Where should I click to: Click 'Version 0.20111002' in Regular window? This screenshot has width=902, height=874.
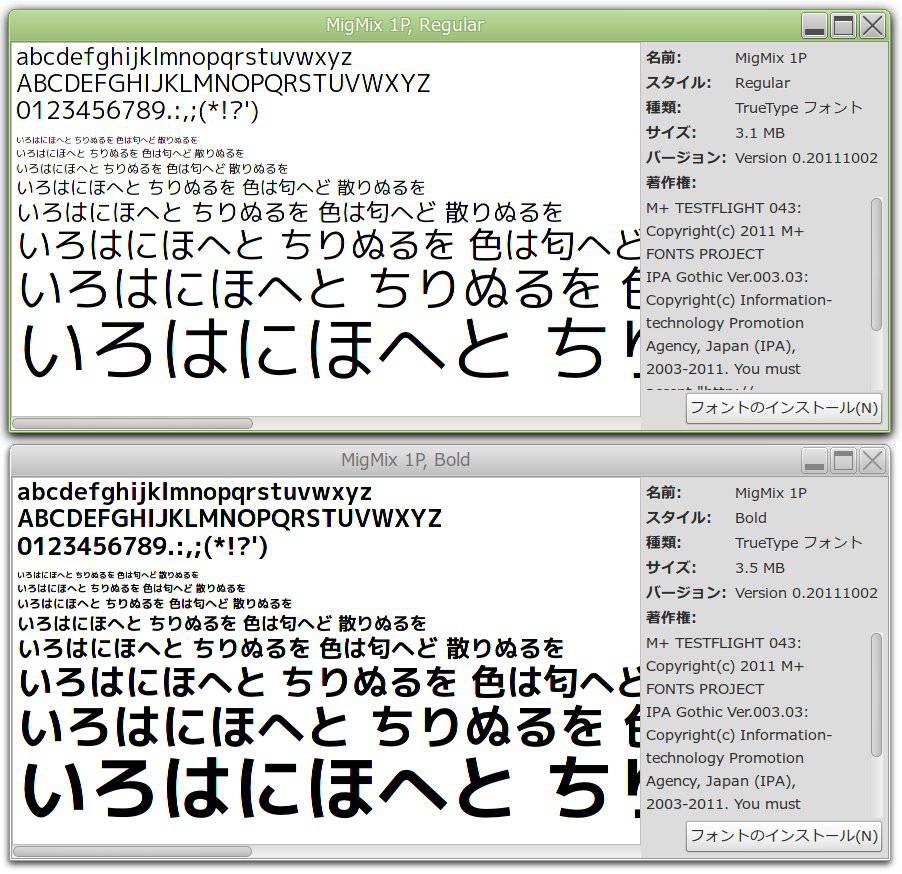coord(806,158)
